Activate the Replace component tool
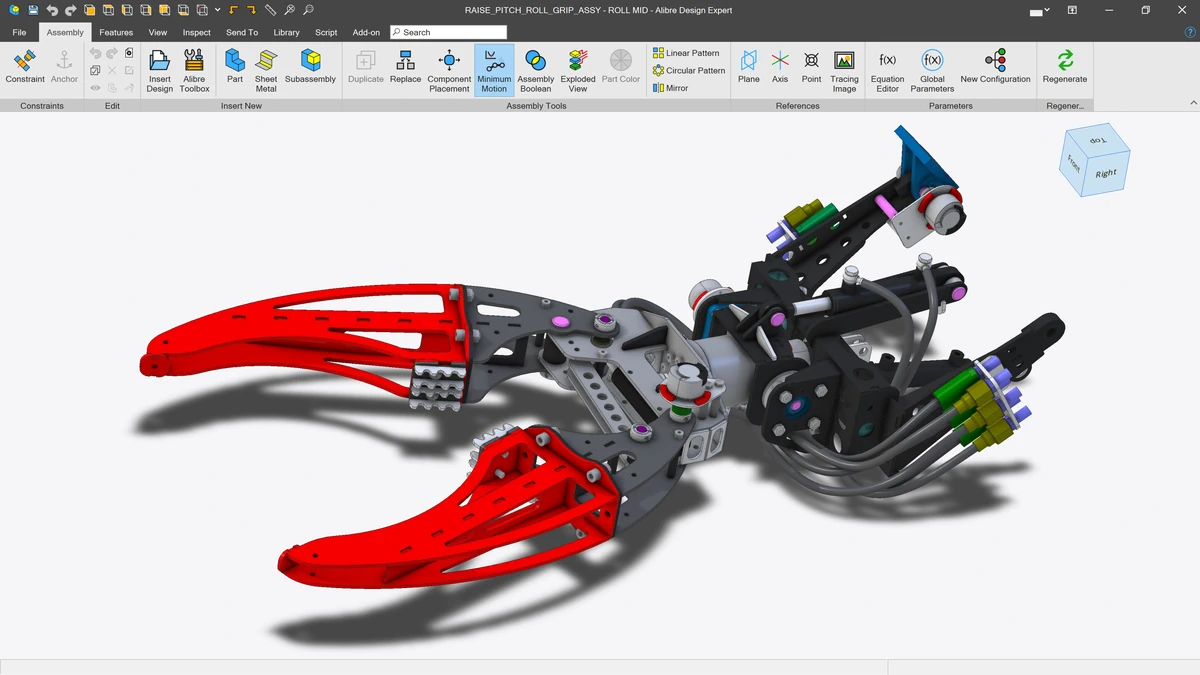The height and width of the screenshot is (675, 1200). pyautogui.click(x=405, y=68)
